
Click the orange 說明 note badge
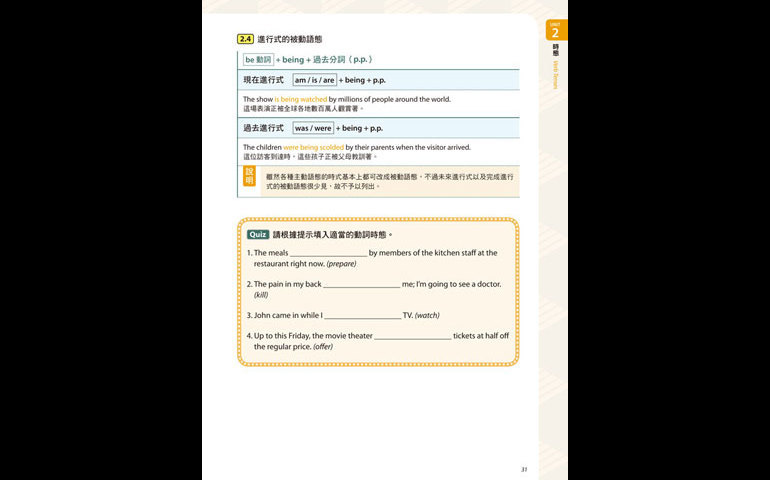(250, 177)
